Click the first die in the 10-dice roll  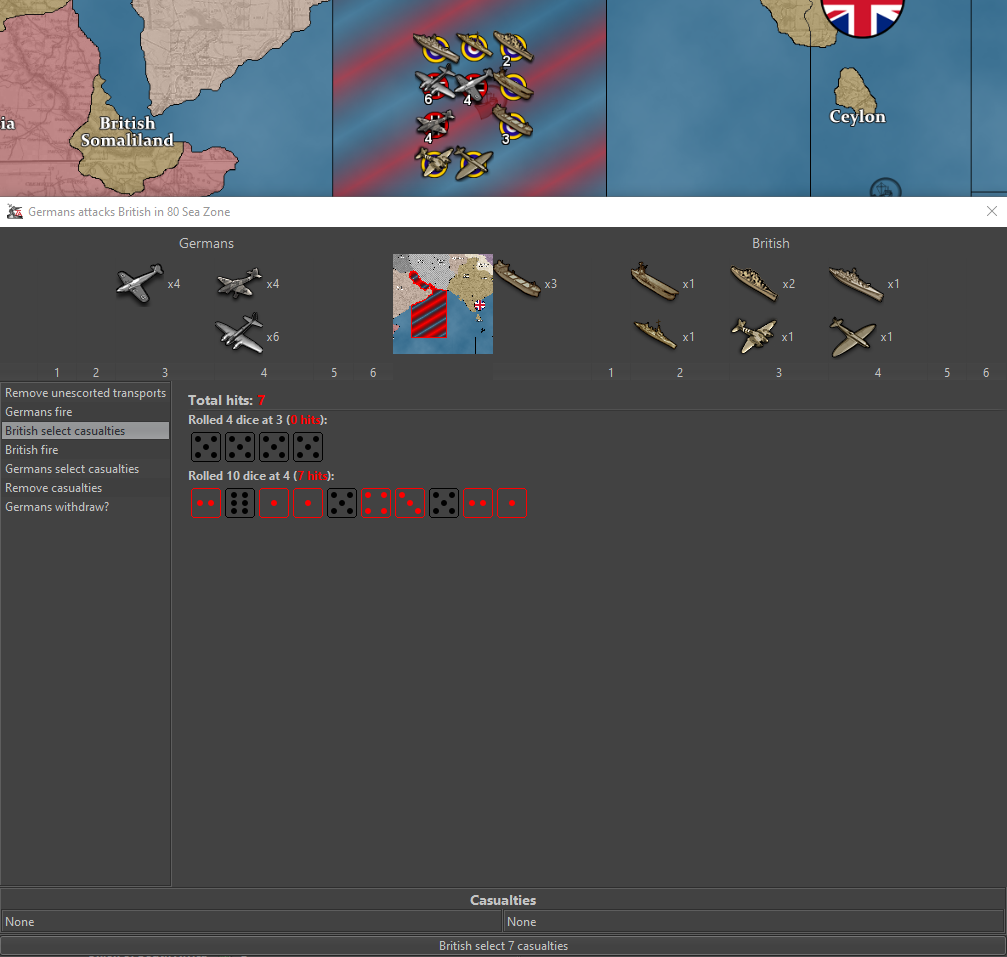point(205,503)
